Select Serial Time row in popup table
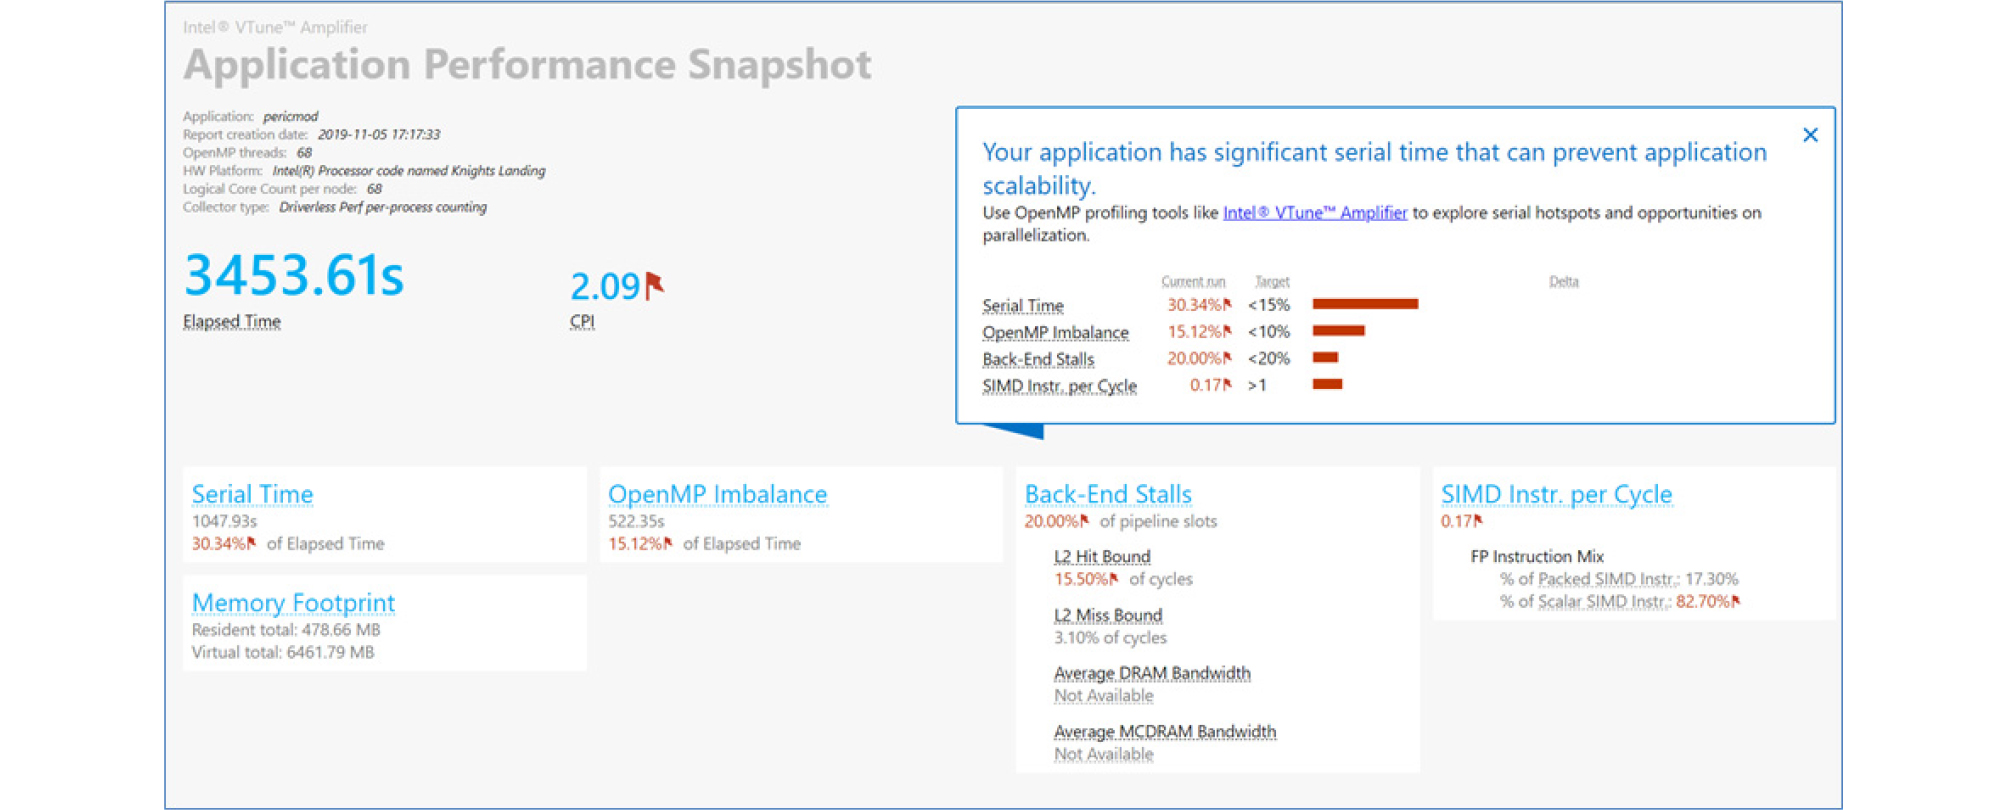This screenshot has width=2008, height=810. (x=1022, y=306)
